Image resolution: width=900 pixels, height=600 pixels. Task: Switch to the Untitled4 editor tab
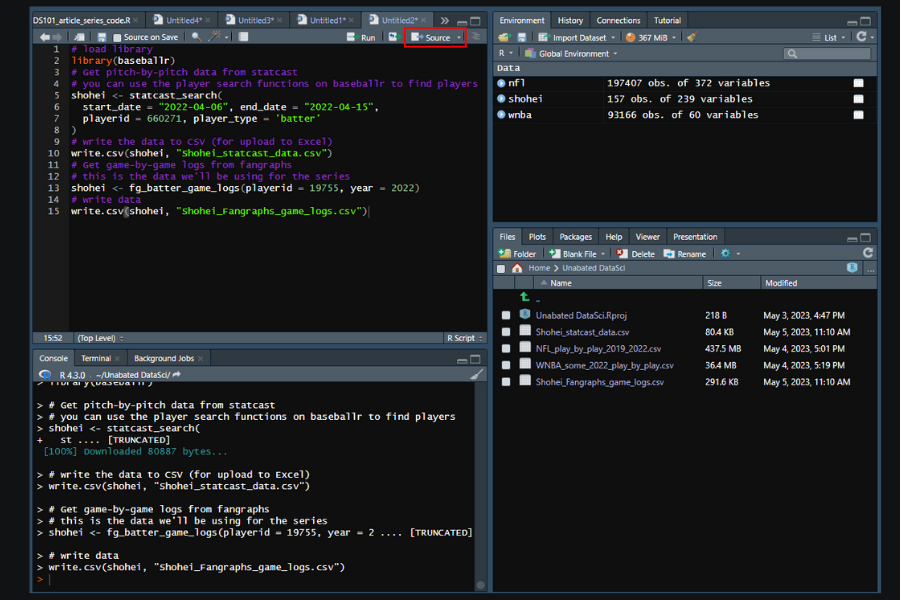184,20
